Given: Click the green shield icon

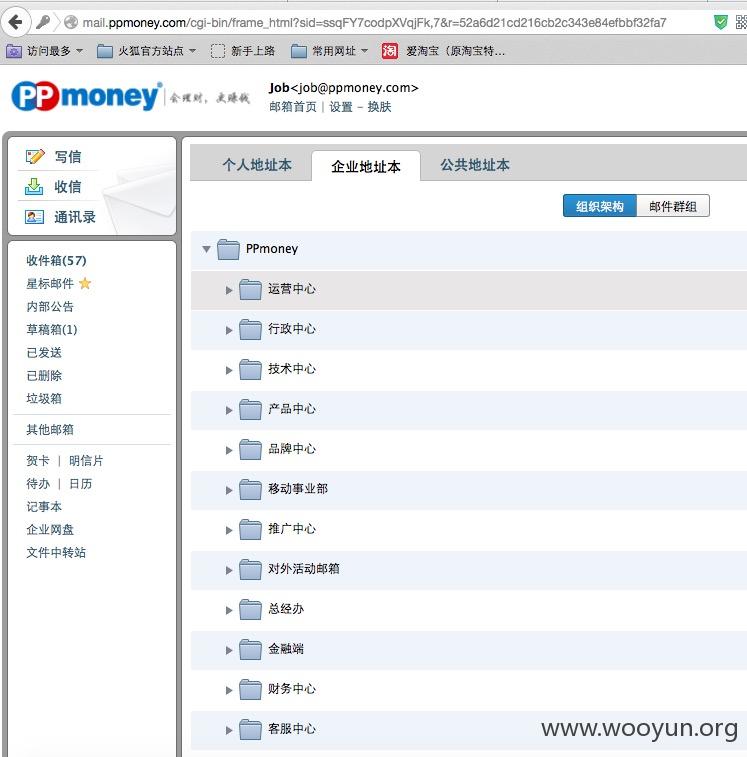Looking at the screenshot, I should click(x=720, y=22).
